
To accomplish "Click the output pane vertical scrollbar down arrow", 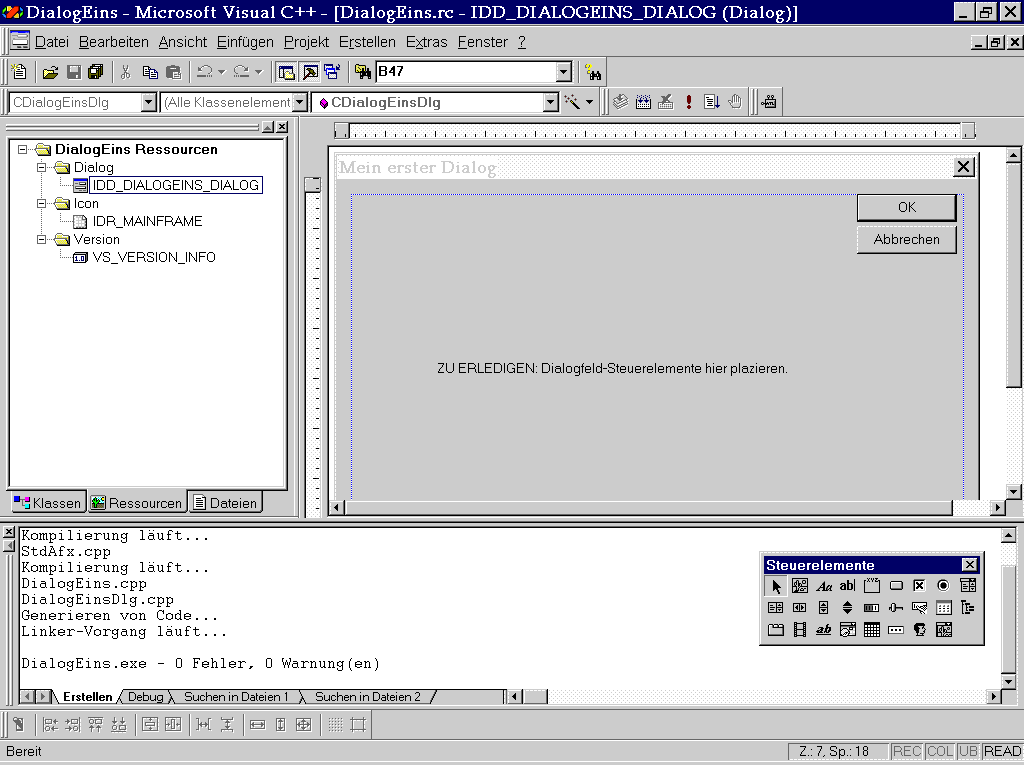I will 1008,681.
